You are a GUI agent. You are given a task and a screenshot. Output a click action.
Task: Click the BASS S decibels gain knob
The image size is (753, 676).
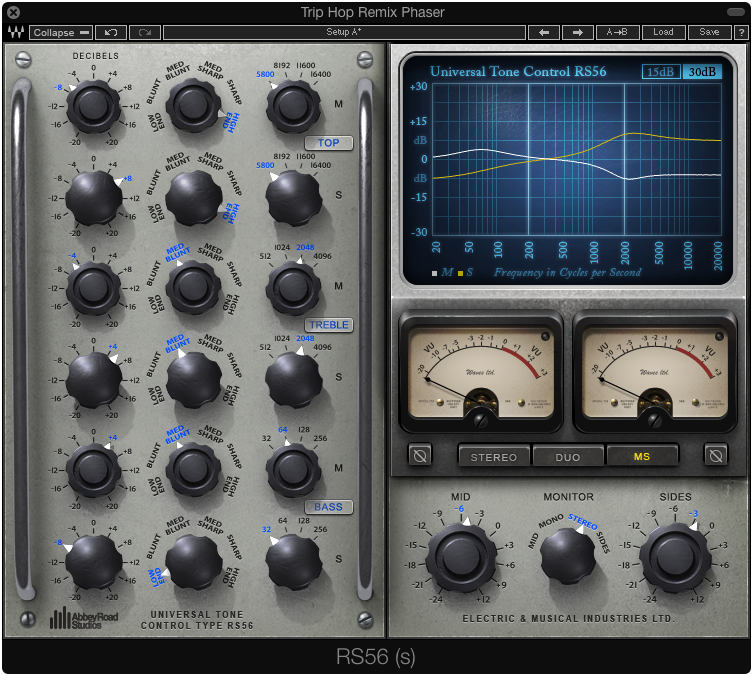[93, 562]
